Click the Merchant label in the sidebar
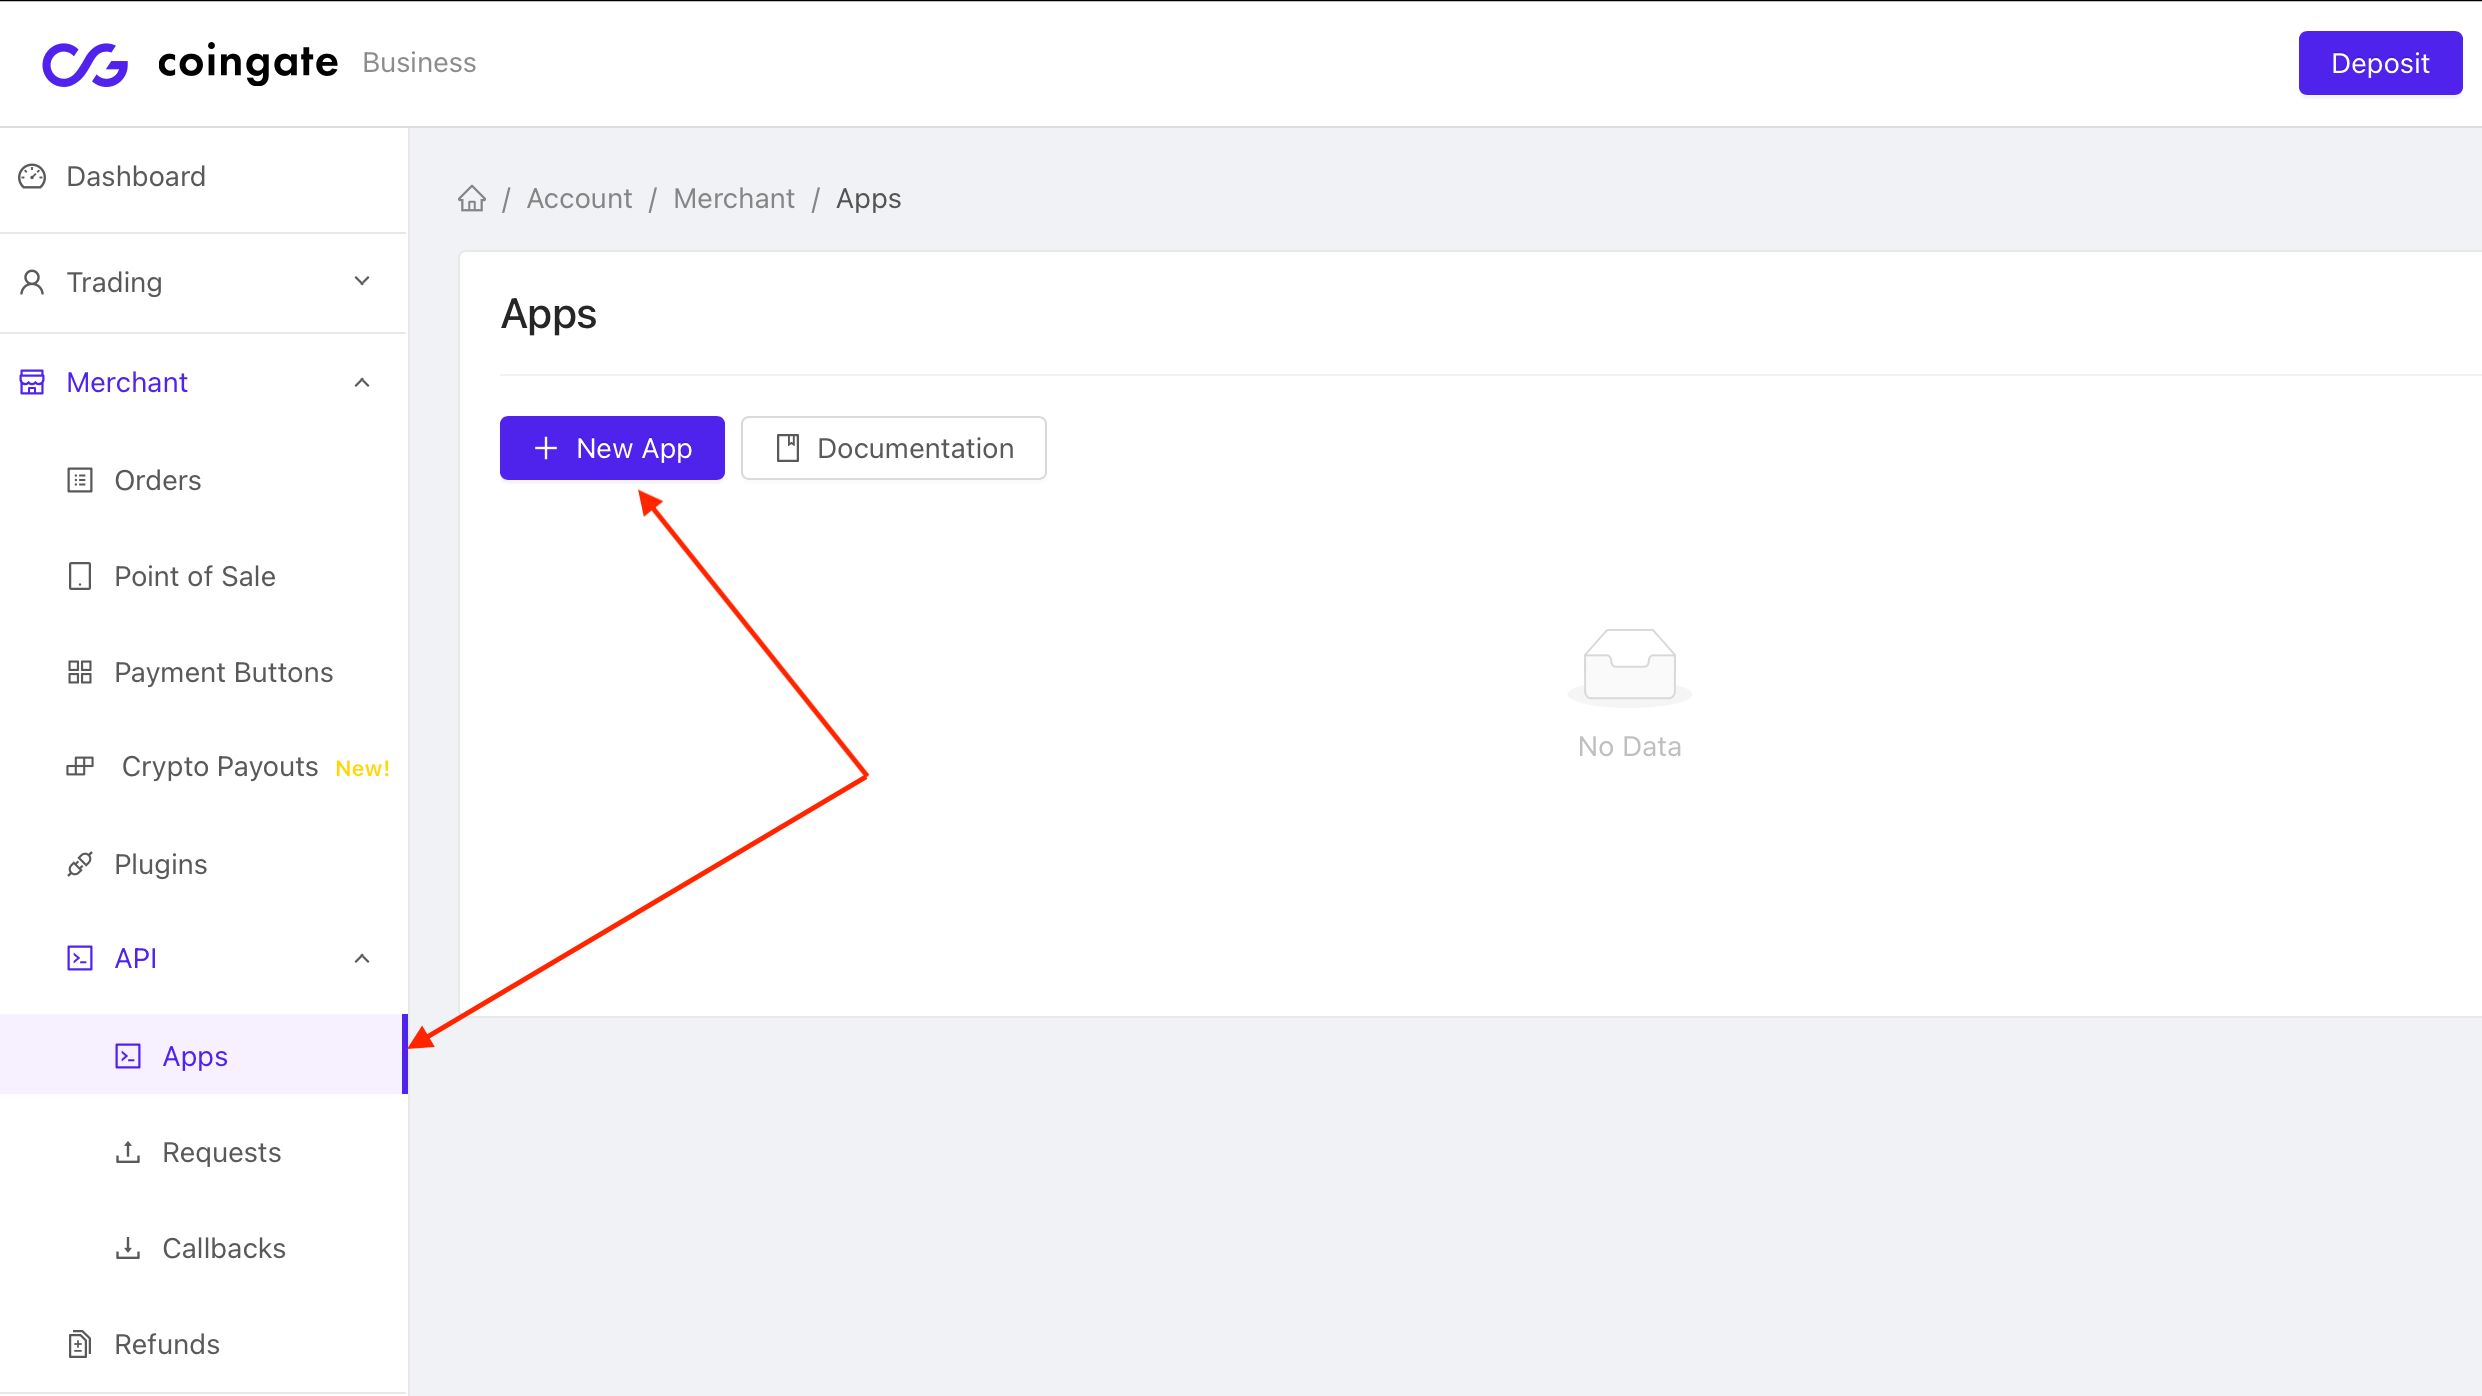Image resolution: width=2482 pixels, height=1396 pixels. click(127, 382)
